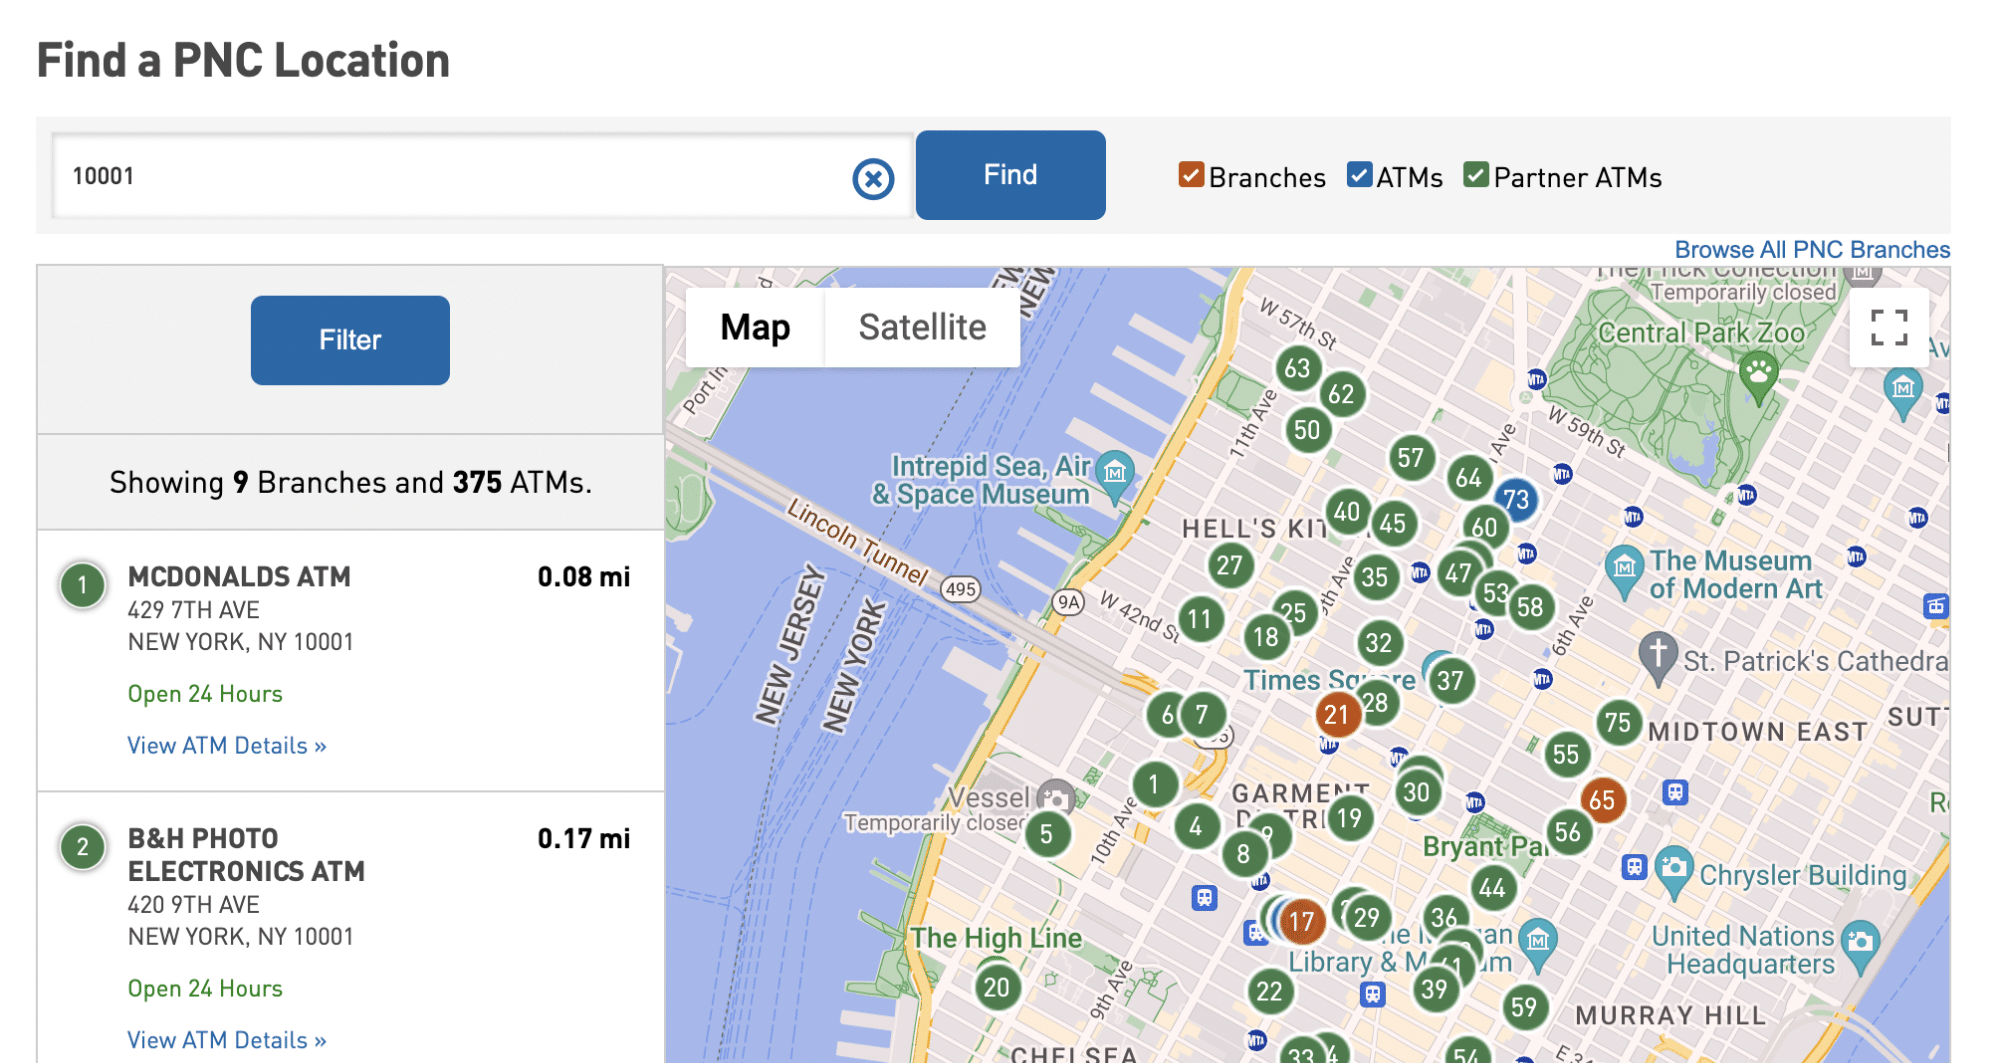Disable the ATMs checkbox
Viewport: 1999px width, 1064px height.
tap(1358, 176)
